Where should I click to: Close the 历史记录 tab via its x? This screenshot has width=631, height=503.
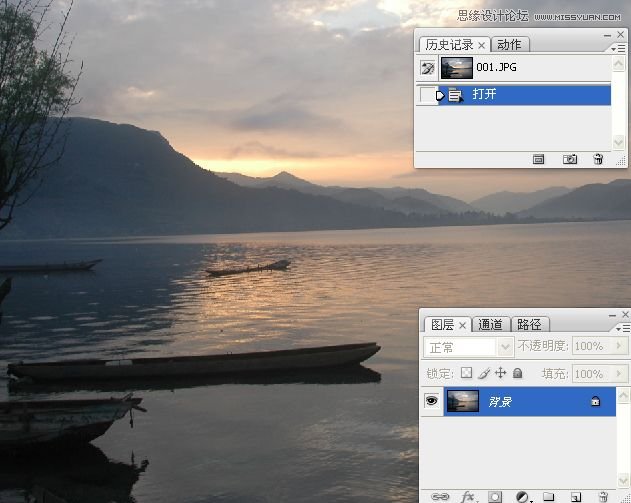click(x=481, y=46)
